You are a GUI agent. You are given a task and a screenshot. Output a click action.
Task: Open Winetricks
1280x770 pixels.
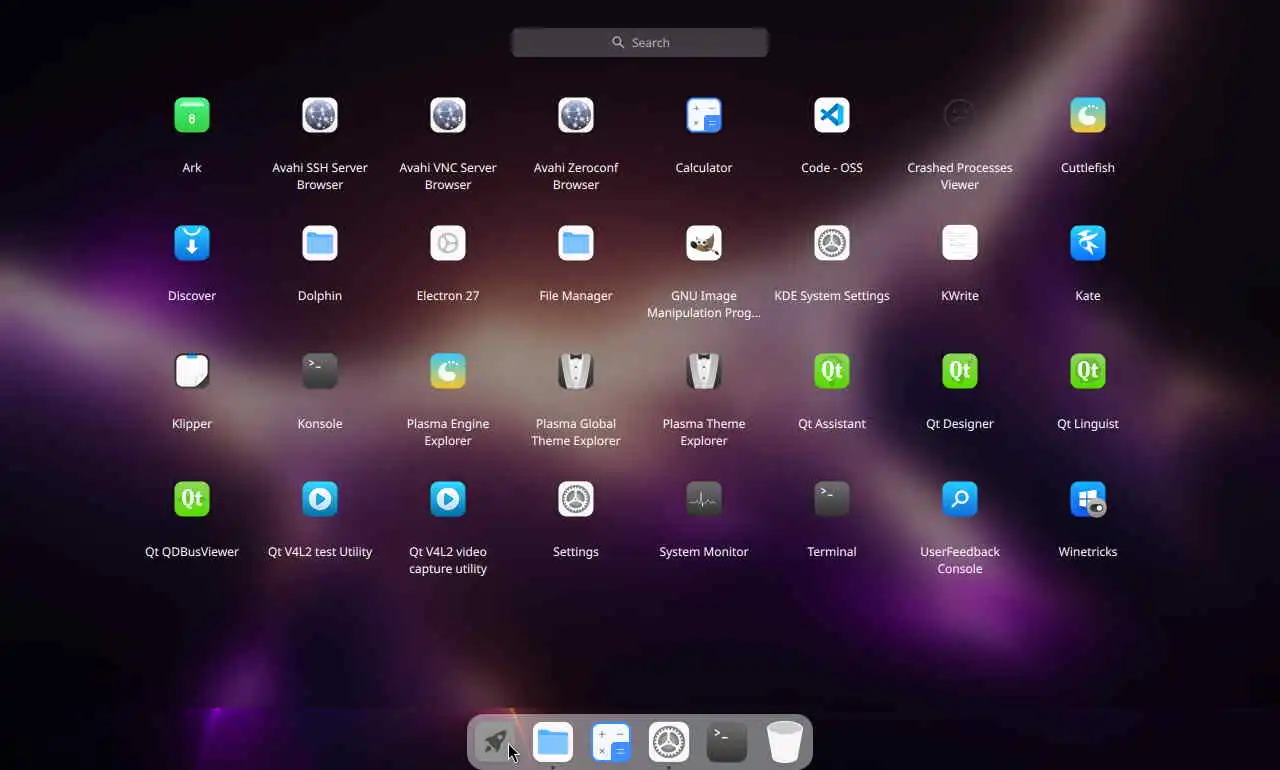[1088, 499]
